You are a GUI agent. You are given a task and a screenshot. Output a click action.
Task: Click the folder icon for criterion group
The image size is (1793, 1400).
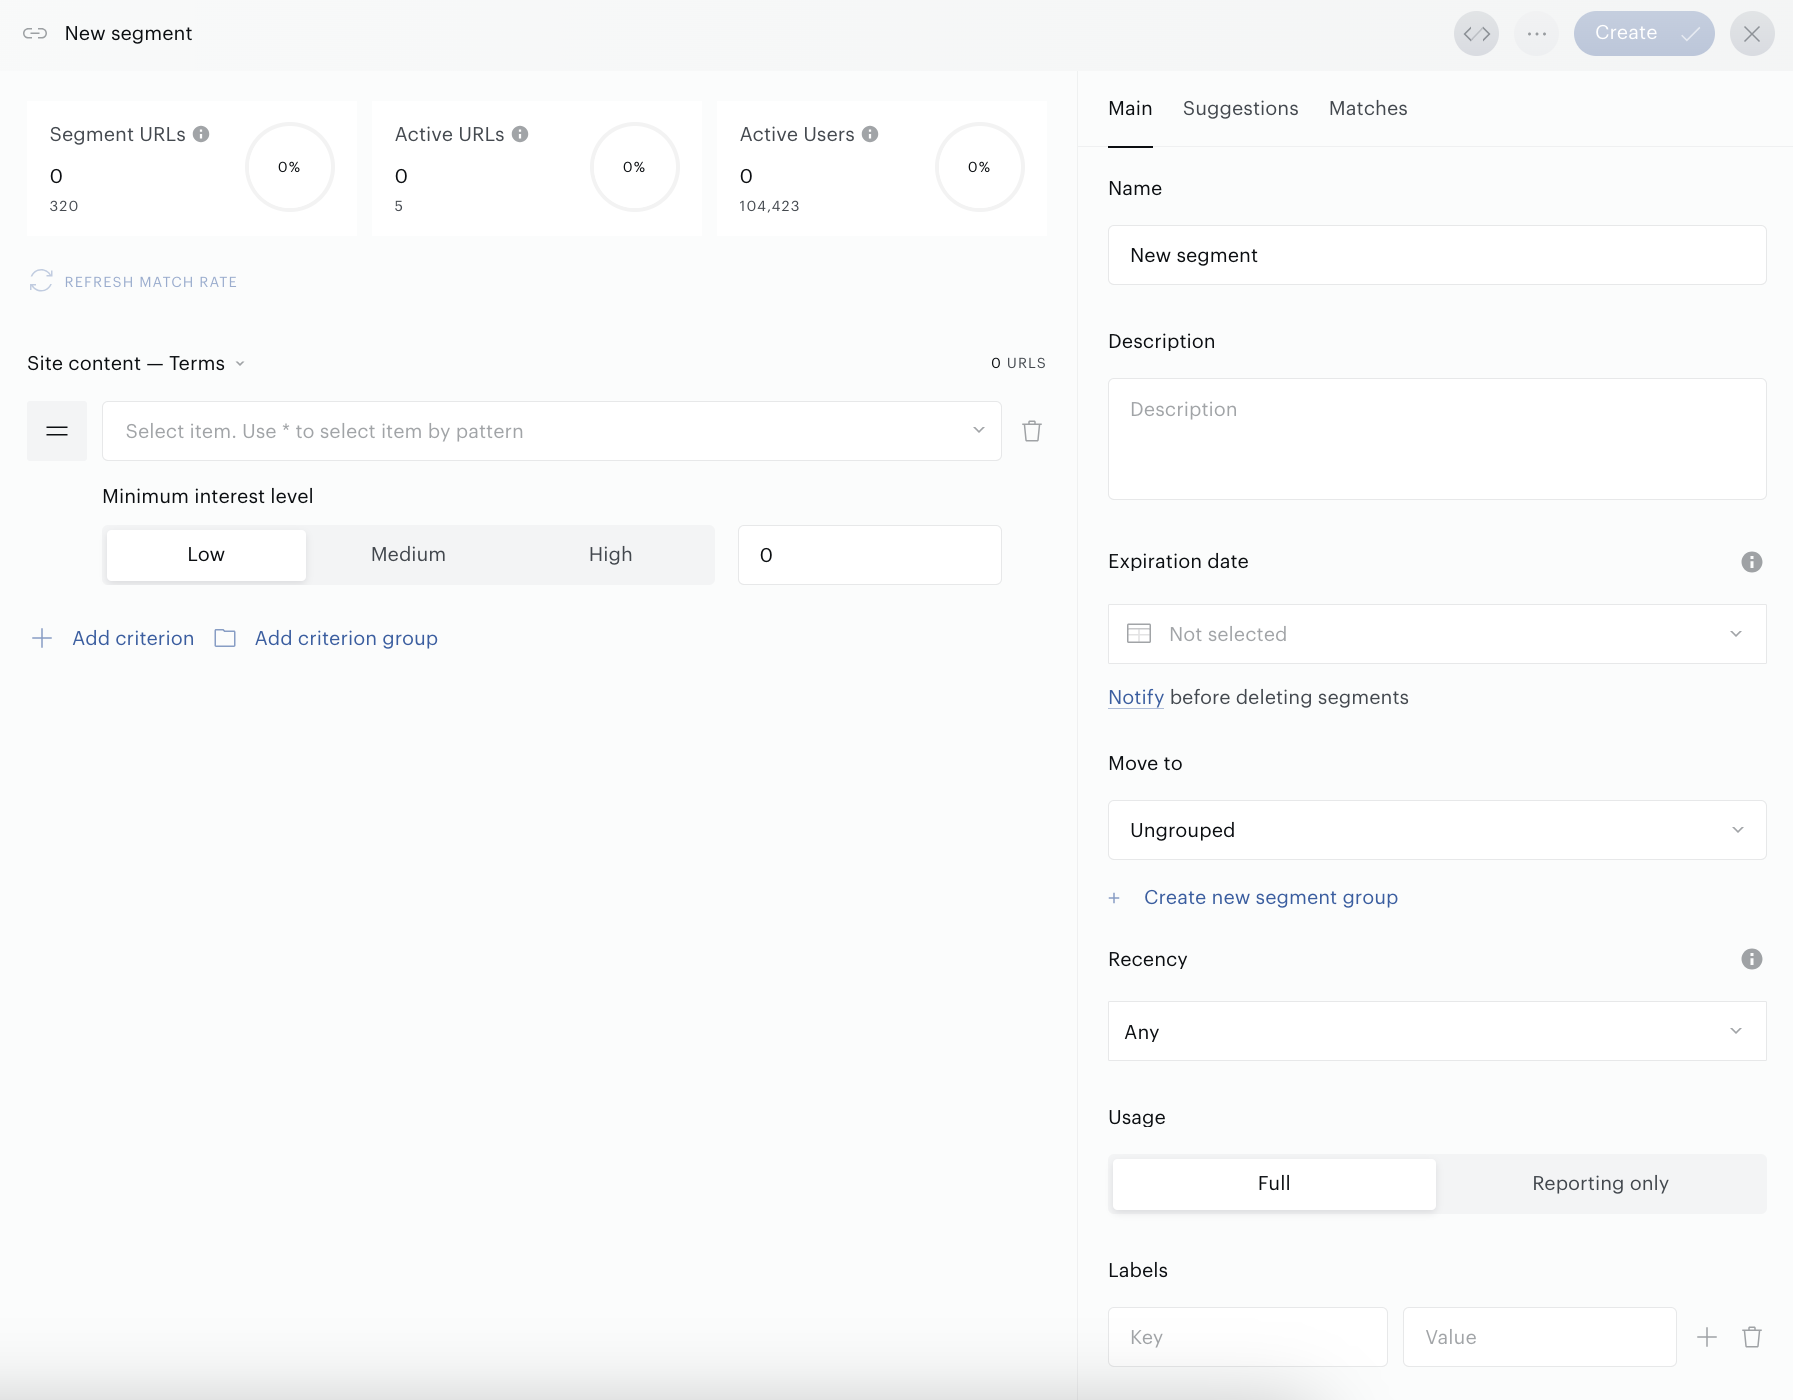point(225,638)
